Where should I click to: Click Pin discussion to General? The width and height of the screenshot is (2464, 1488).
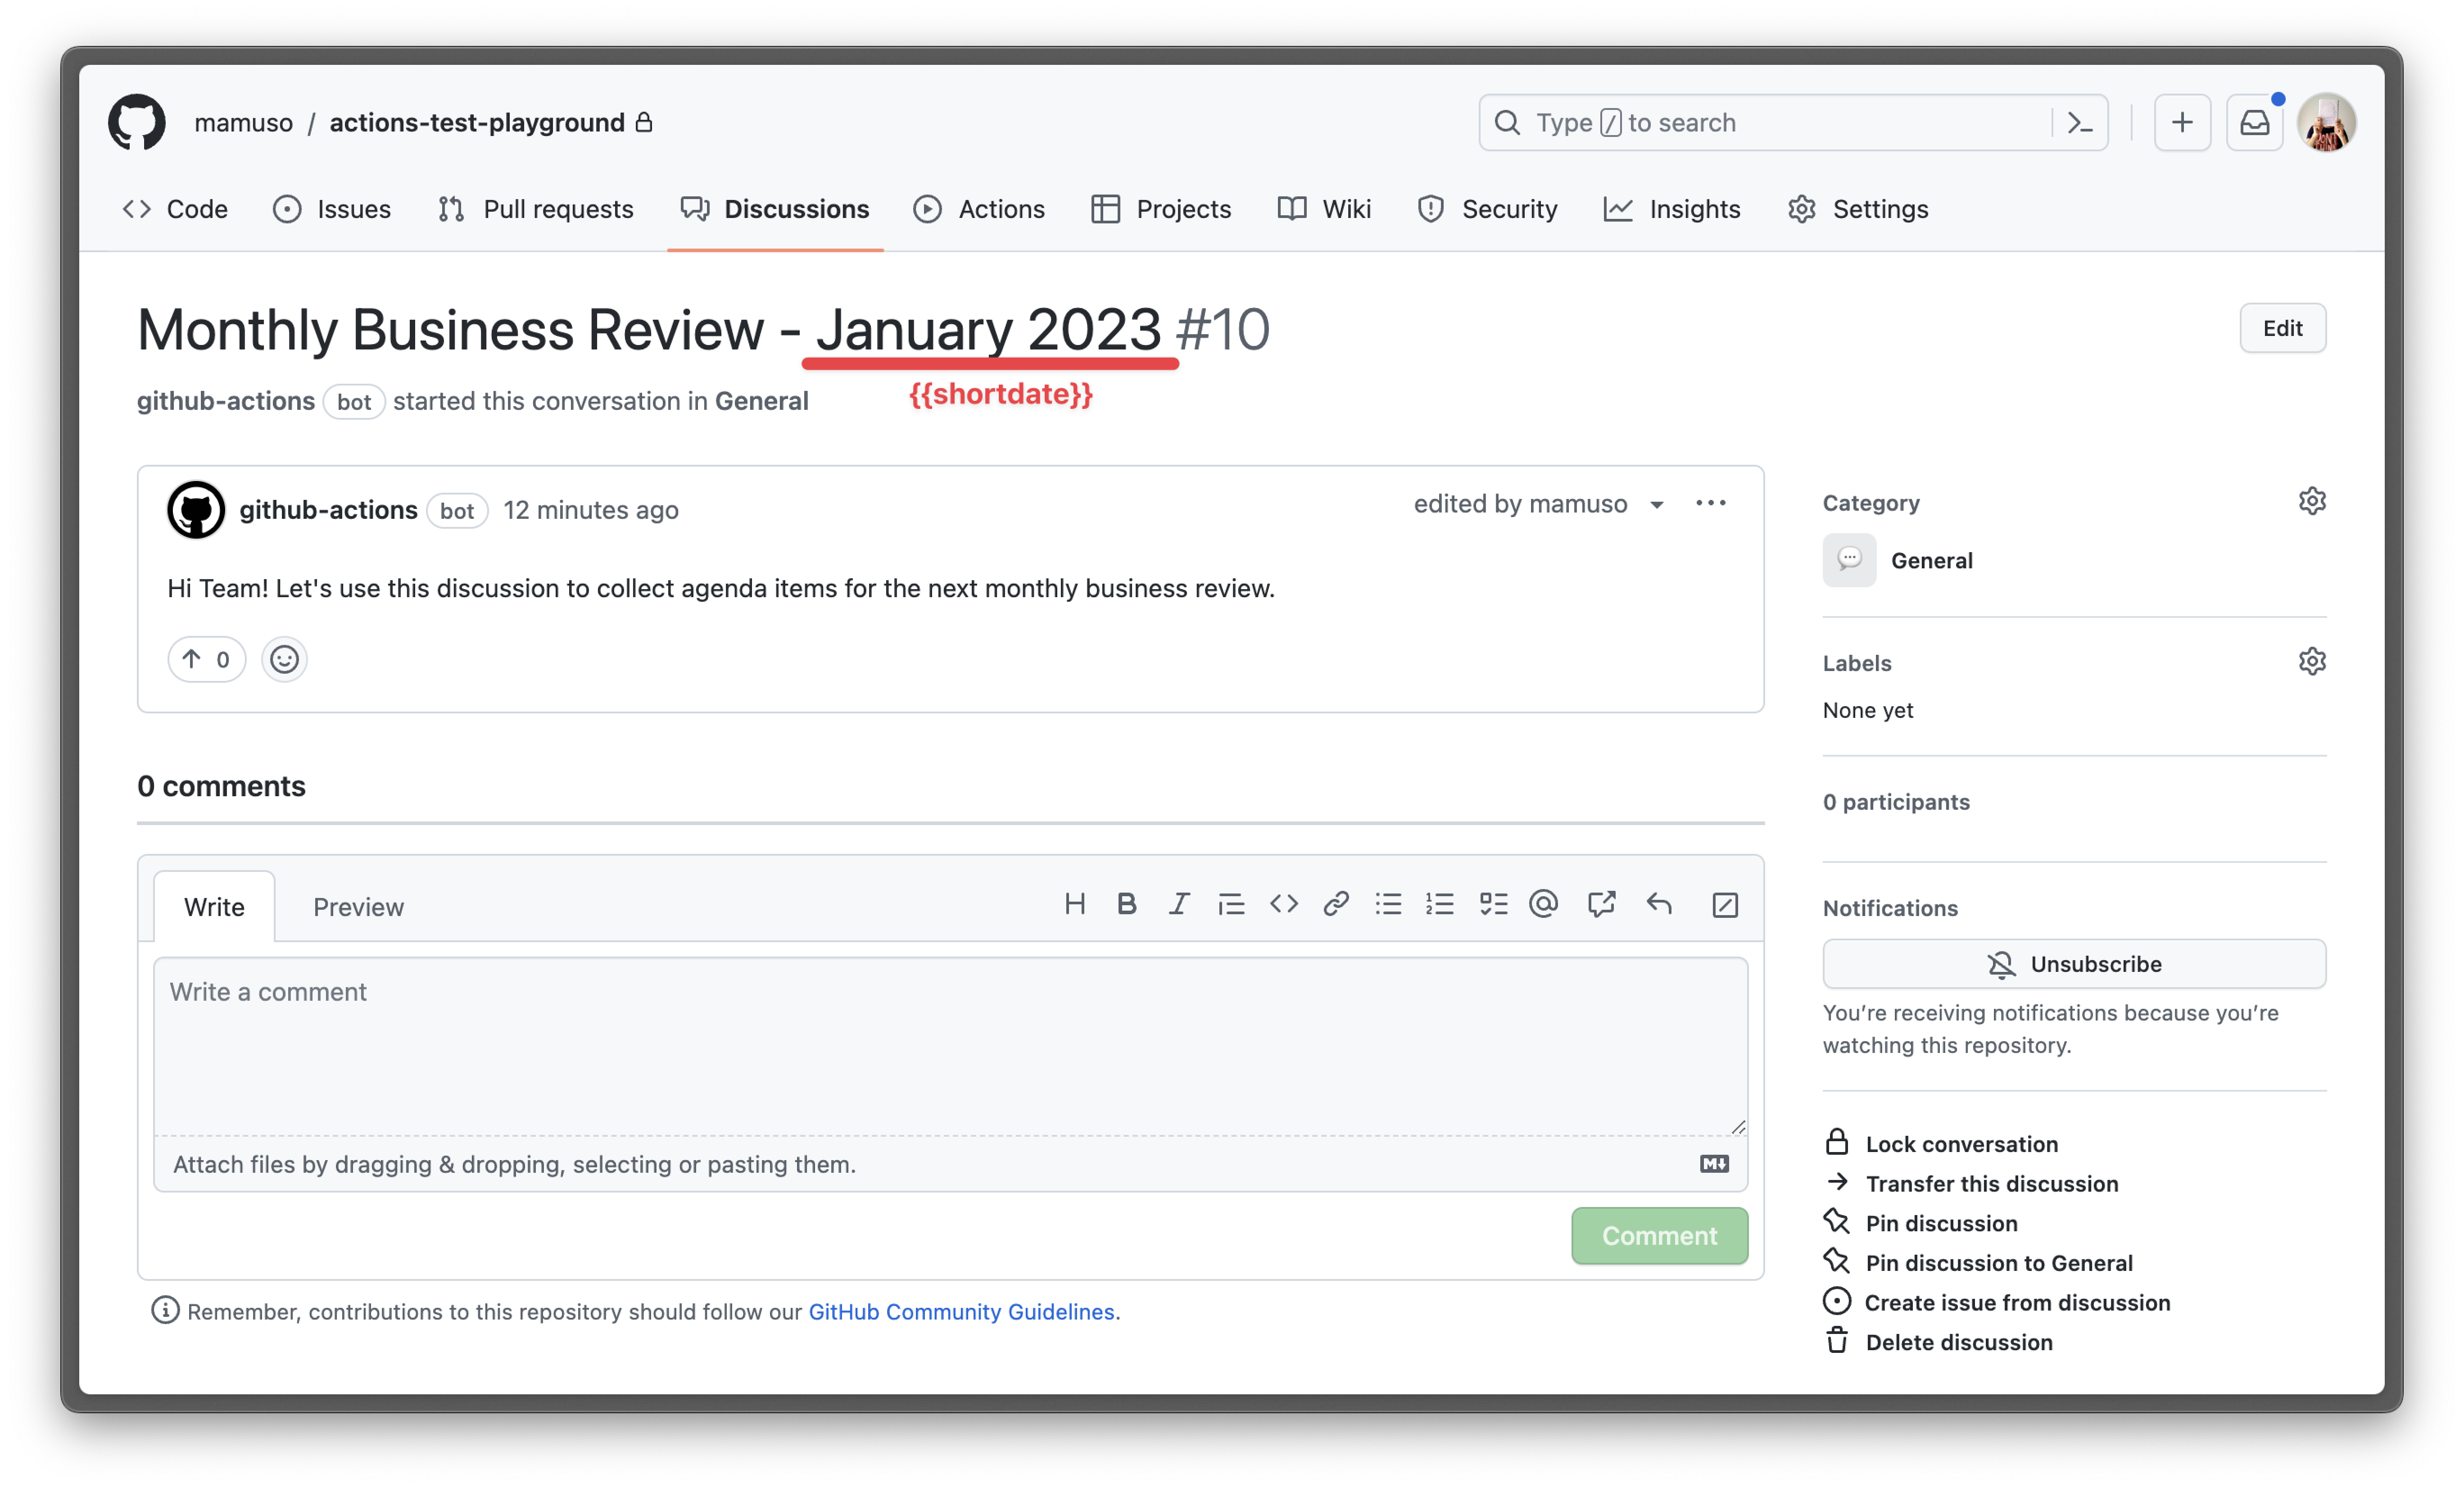coord(1978,1263)
